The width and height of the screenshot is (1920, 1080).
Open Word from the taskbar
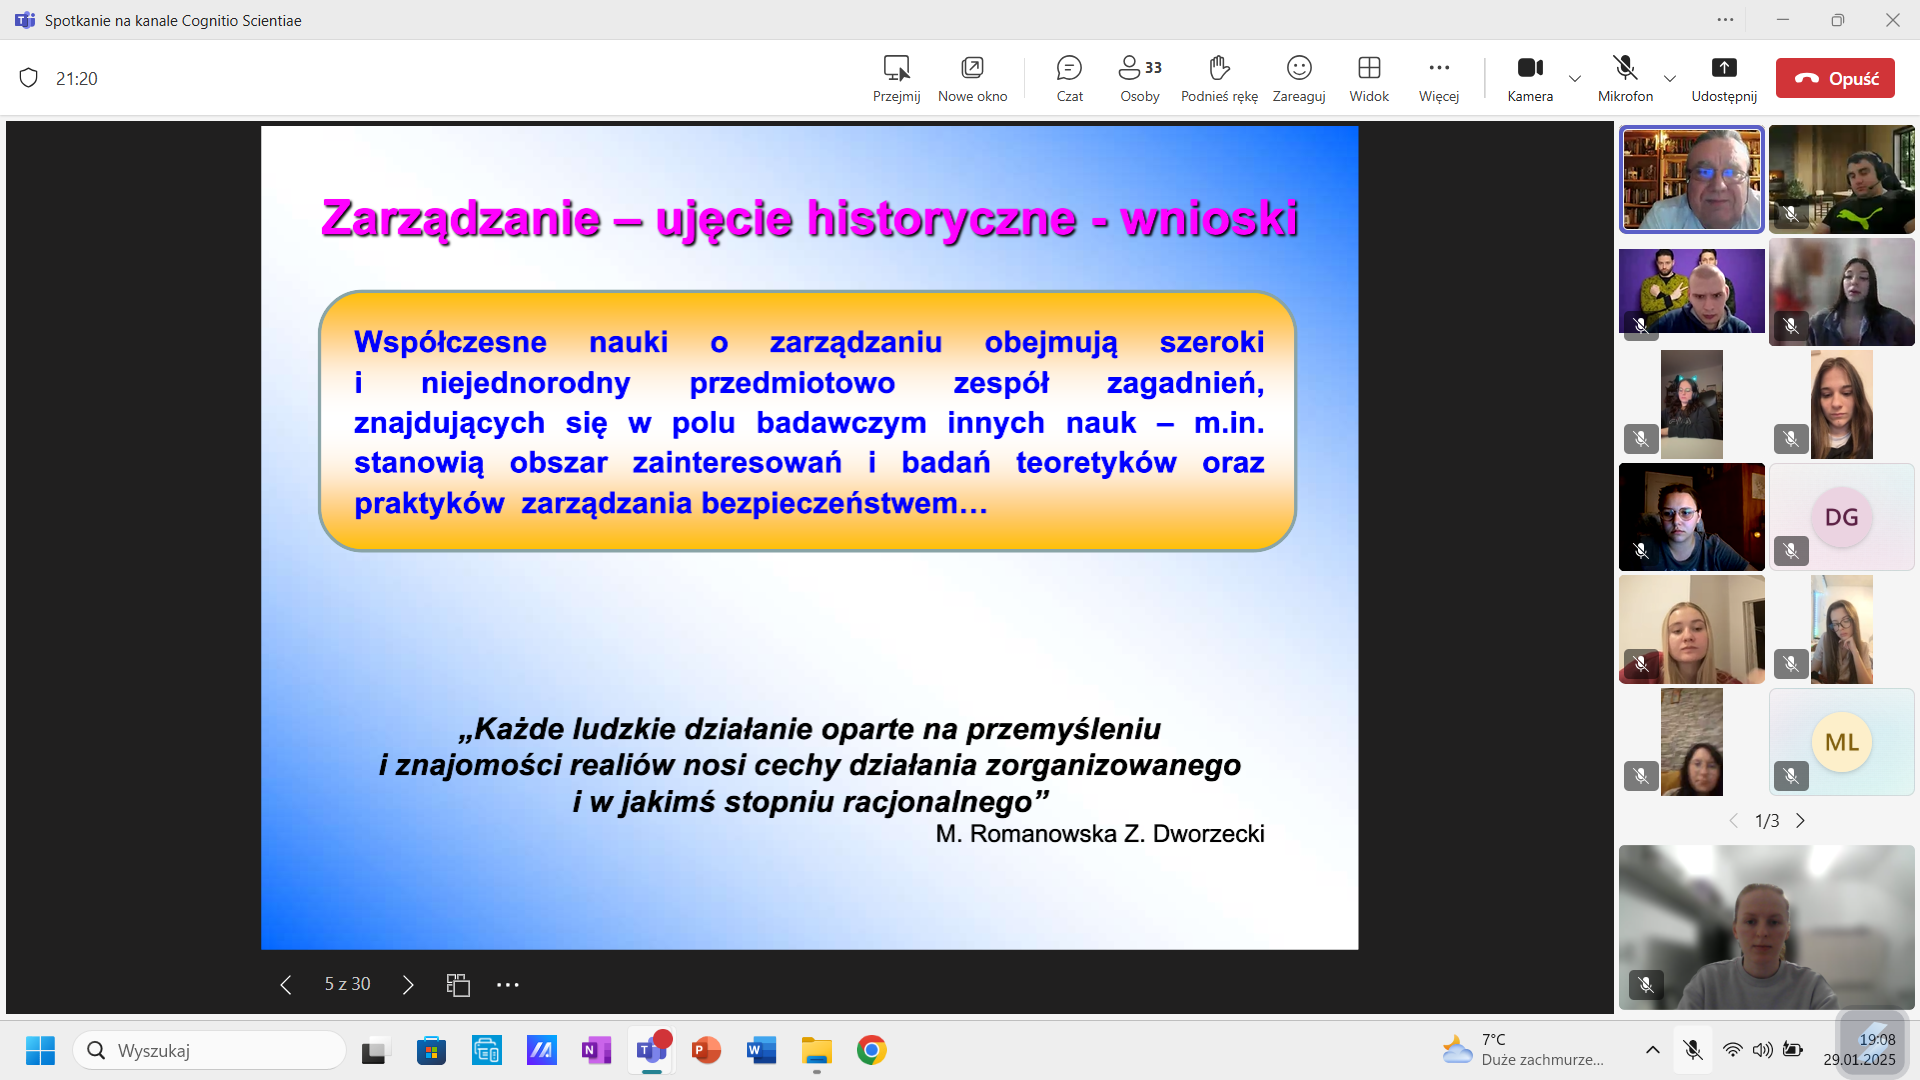(x=762, y=1051)
